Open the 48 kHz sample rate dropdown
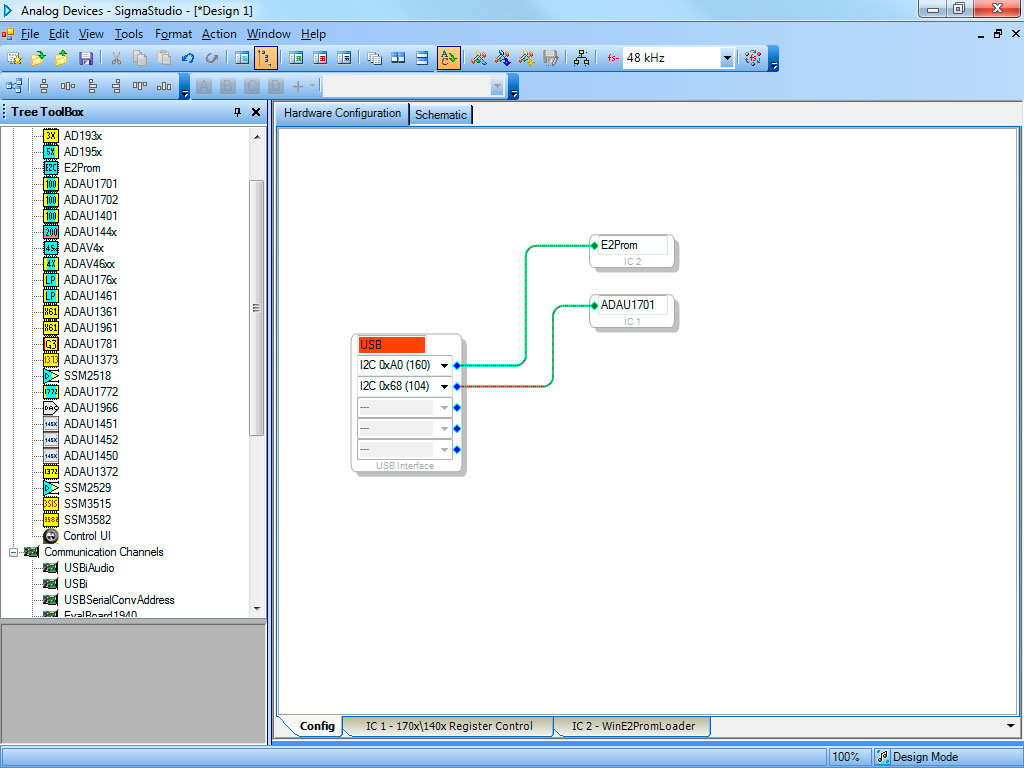 point(727,58)
